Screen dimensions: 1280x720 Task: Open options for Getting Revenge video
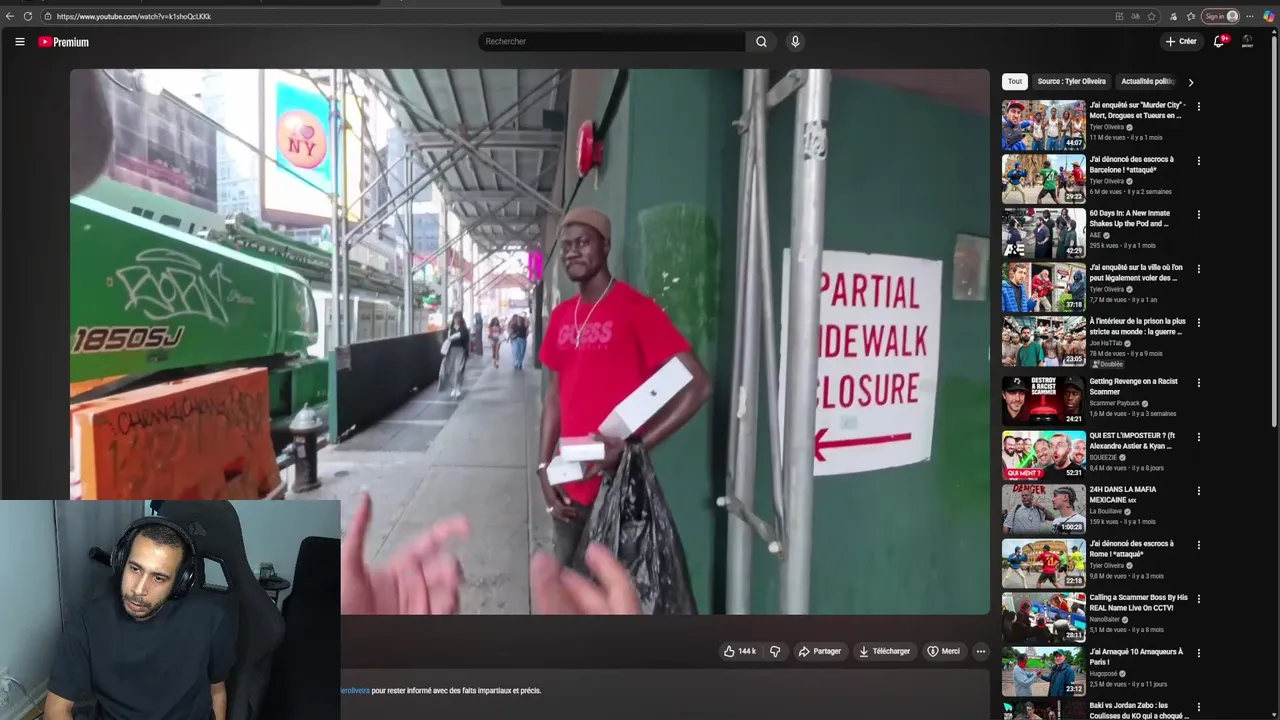click(x=1199, y=382)
